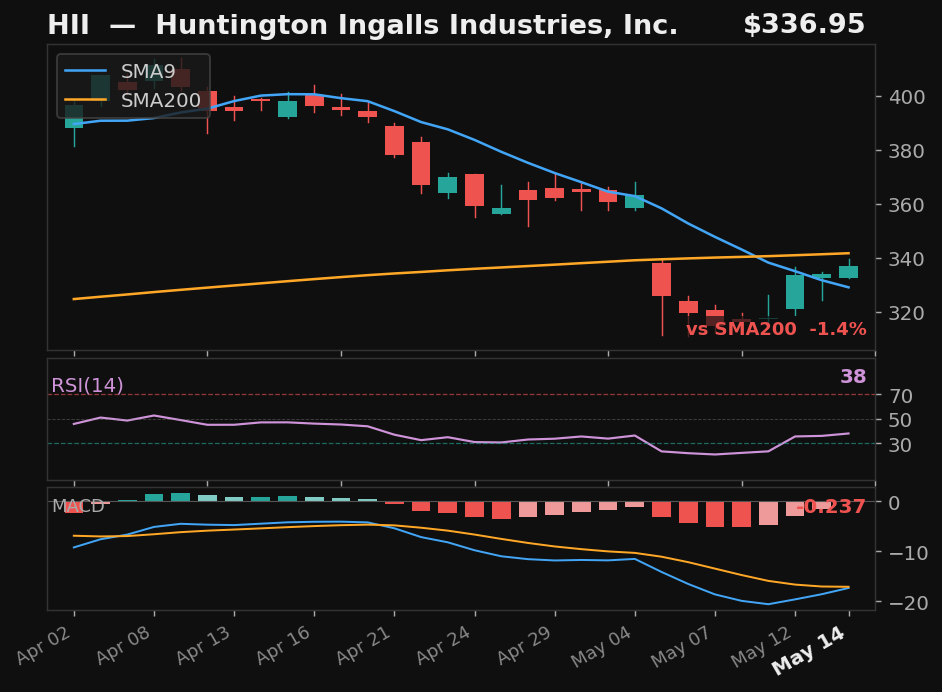The width and height of the screenshot is (942, 692).
Task: Click the RSI 30 oversold level label
Action: (901, 445)
